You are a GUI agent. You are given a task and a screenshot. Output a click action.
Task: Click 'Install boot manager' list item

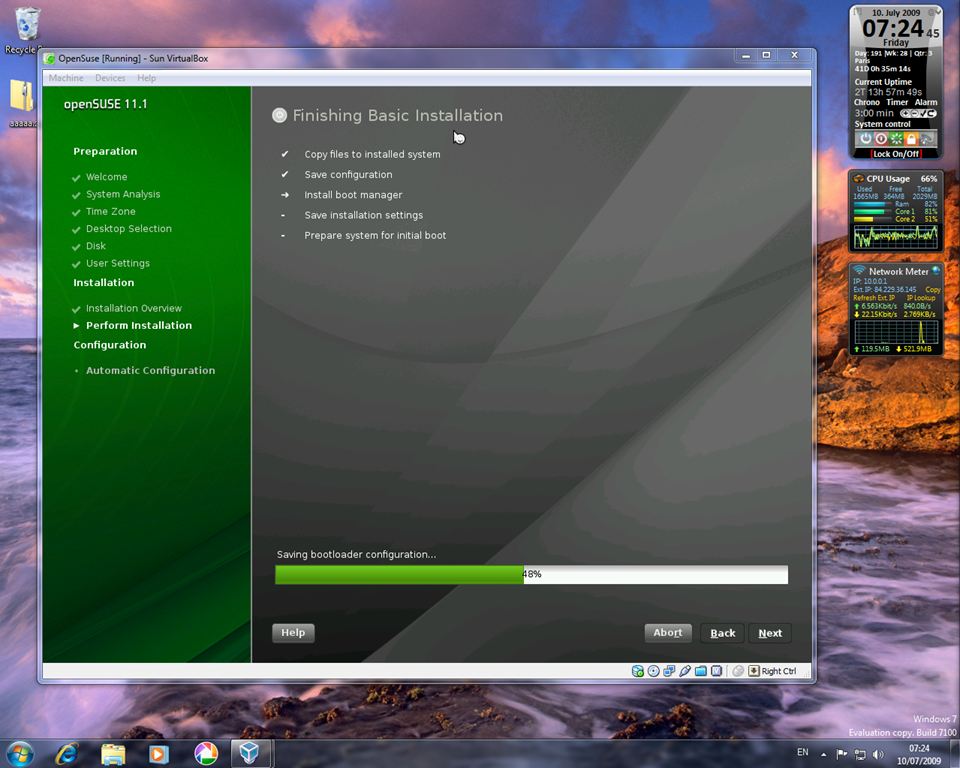pos(353,195)
